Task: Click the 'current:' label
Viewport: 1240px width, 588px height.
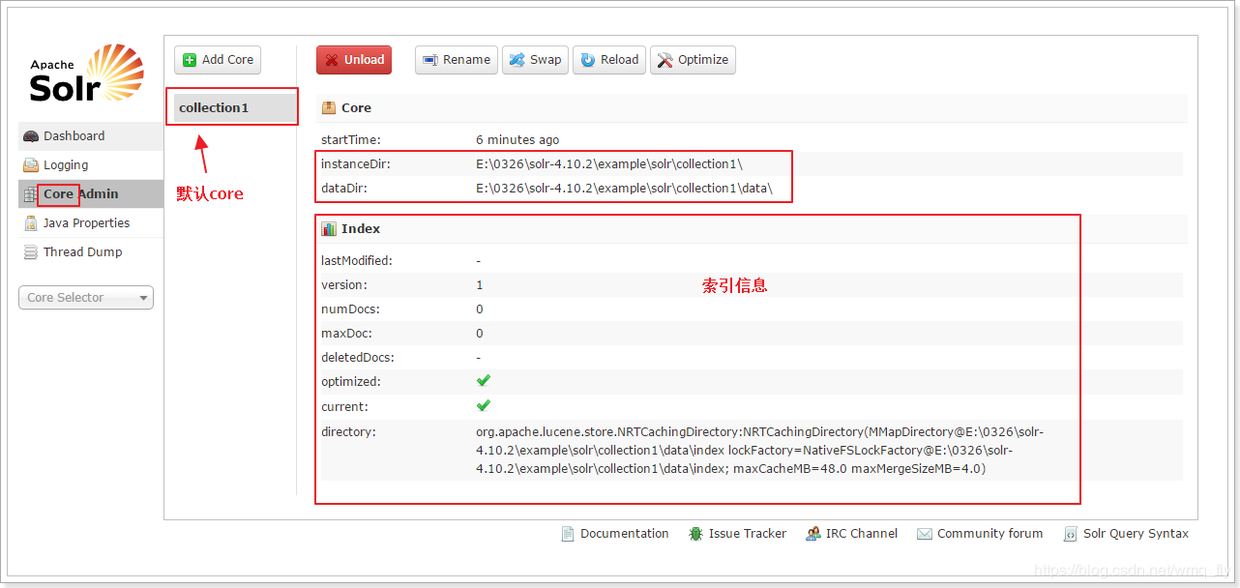Action: point(345,407)
